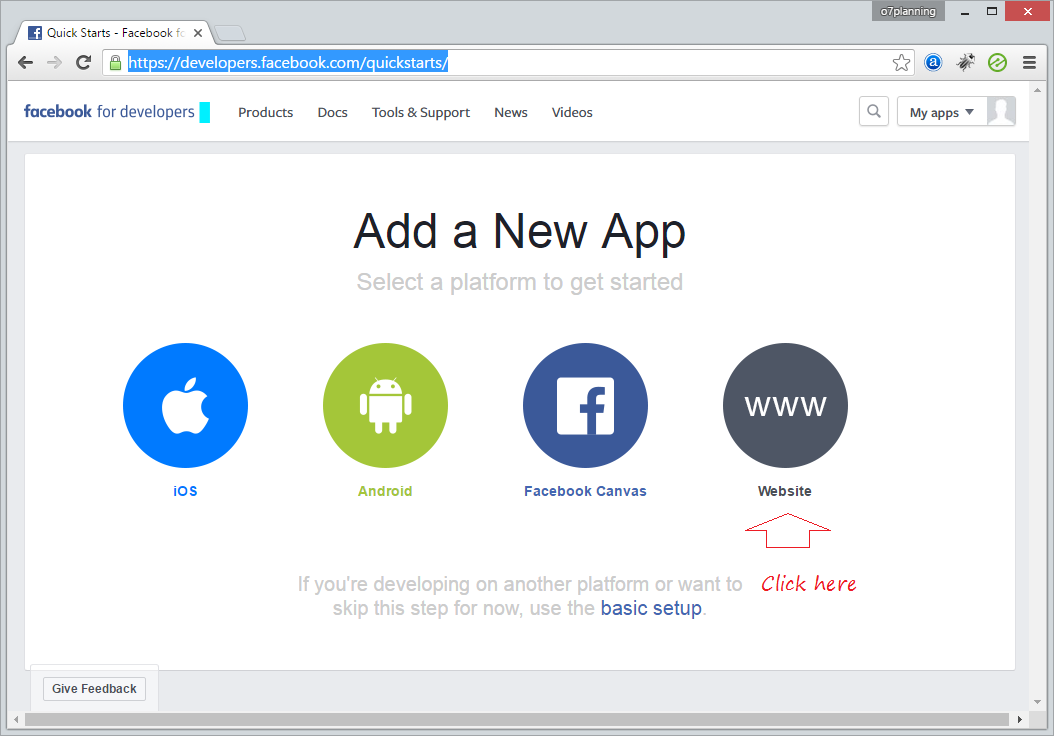Close the Quick Starts browser tab
Viewport: 1054px width, 736px height.
[198, 33]
